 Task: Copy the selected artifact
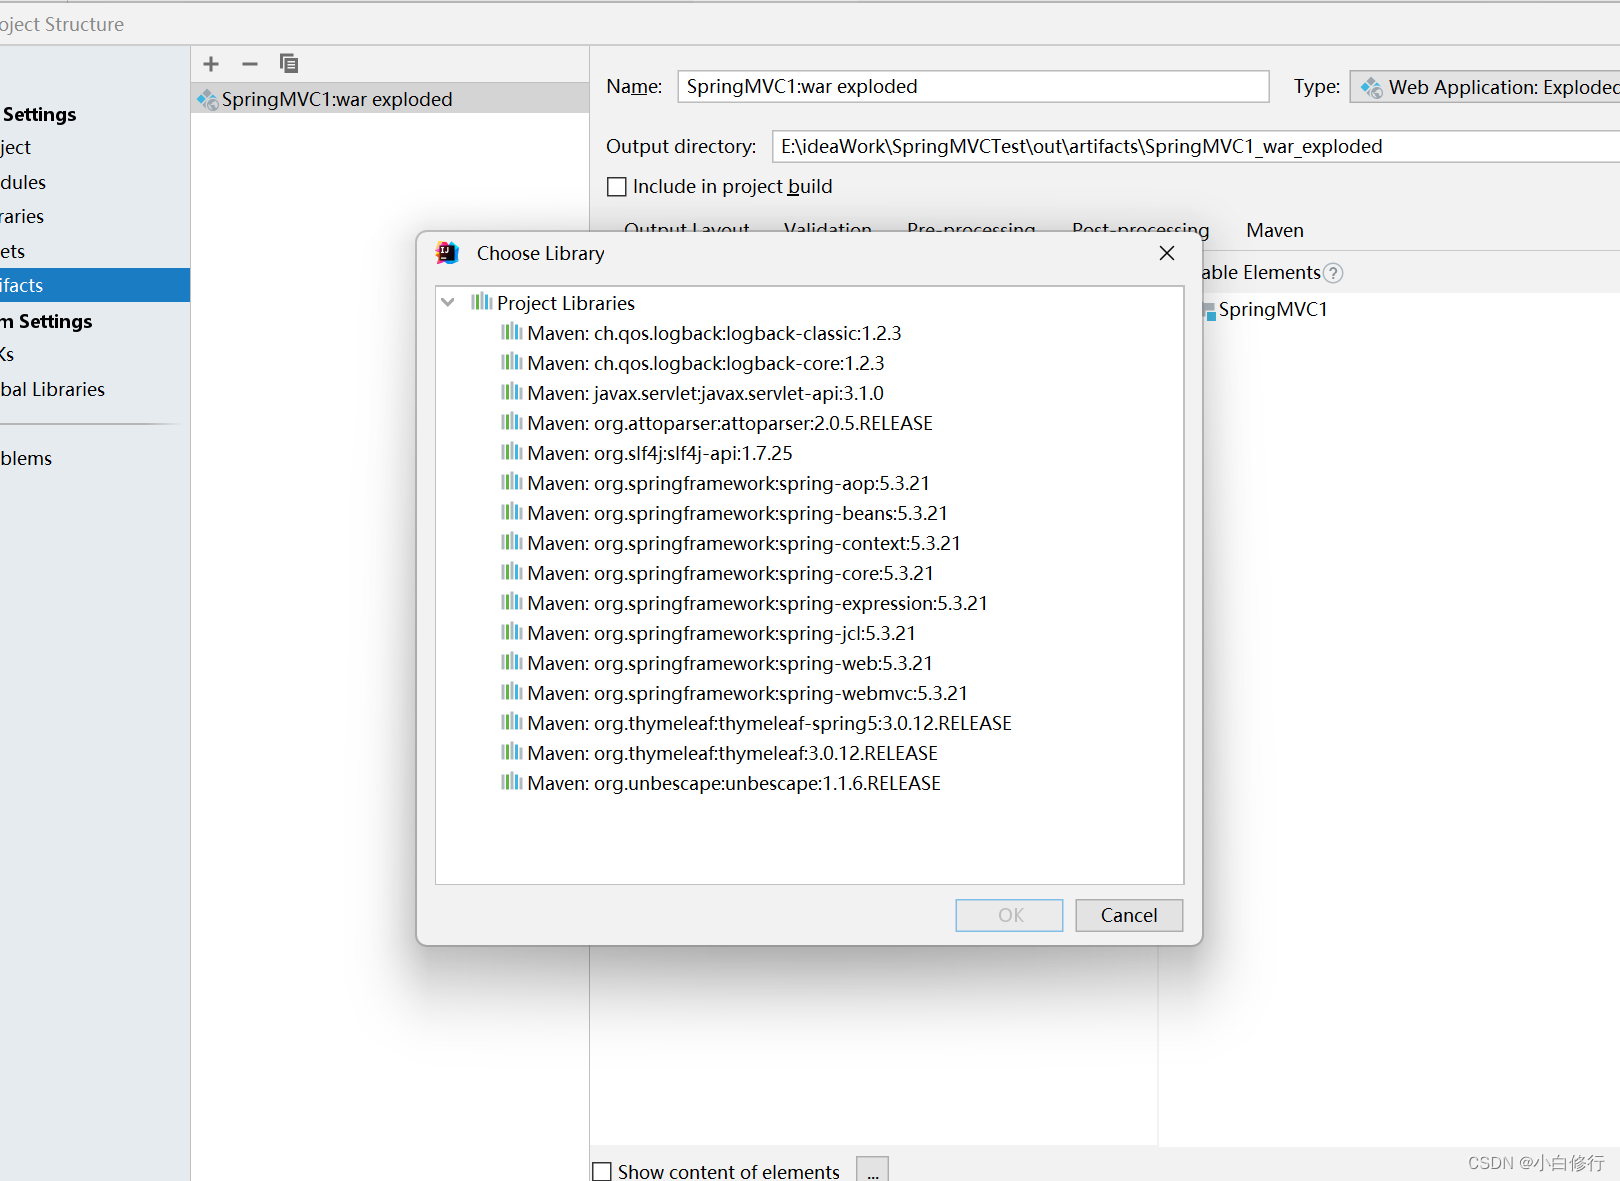pos(289,64)
